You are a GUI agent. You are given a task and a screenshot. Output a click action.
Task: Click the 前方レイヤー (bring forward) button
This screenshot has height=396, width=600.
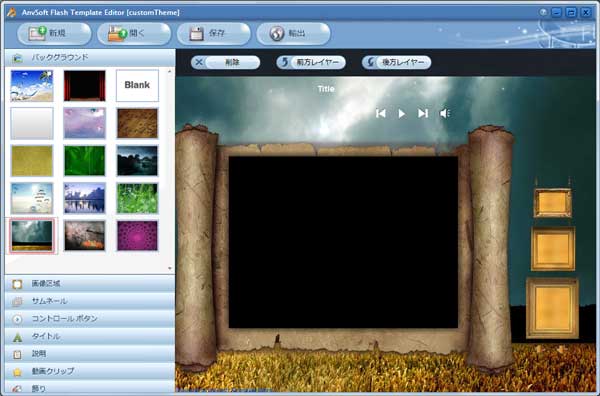coord(311,62)
